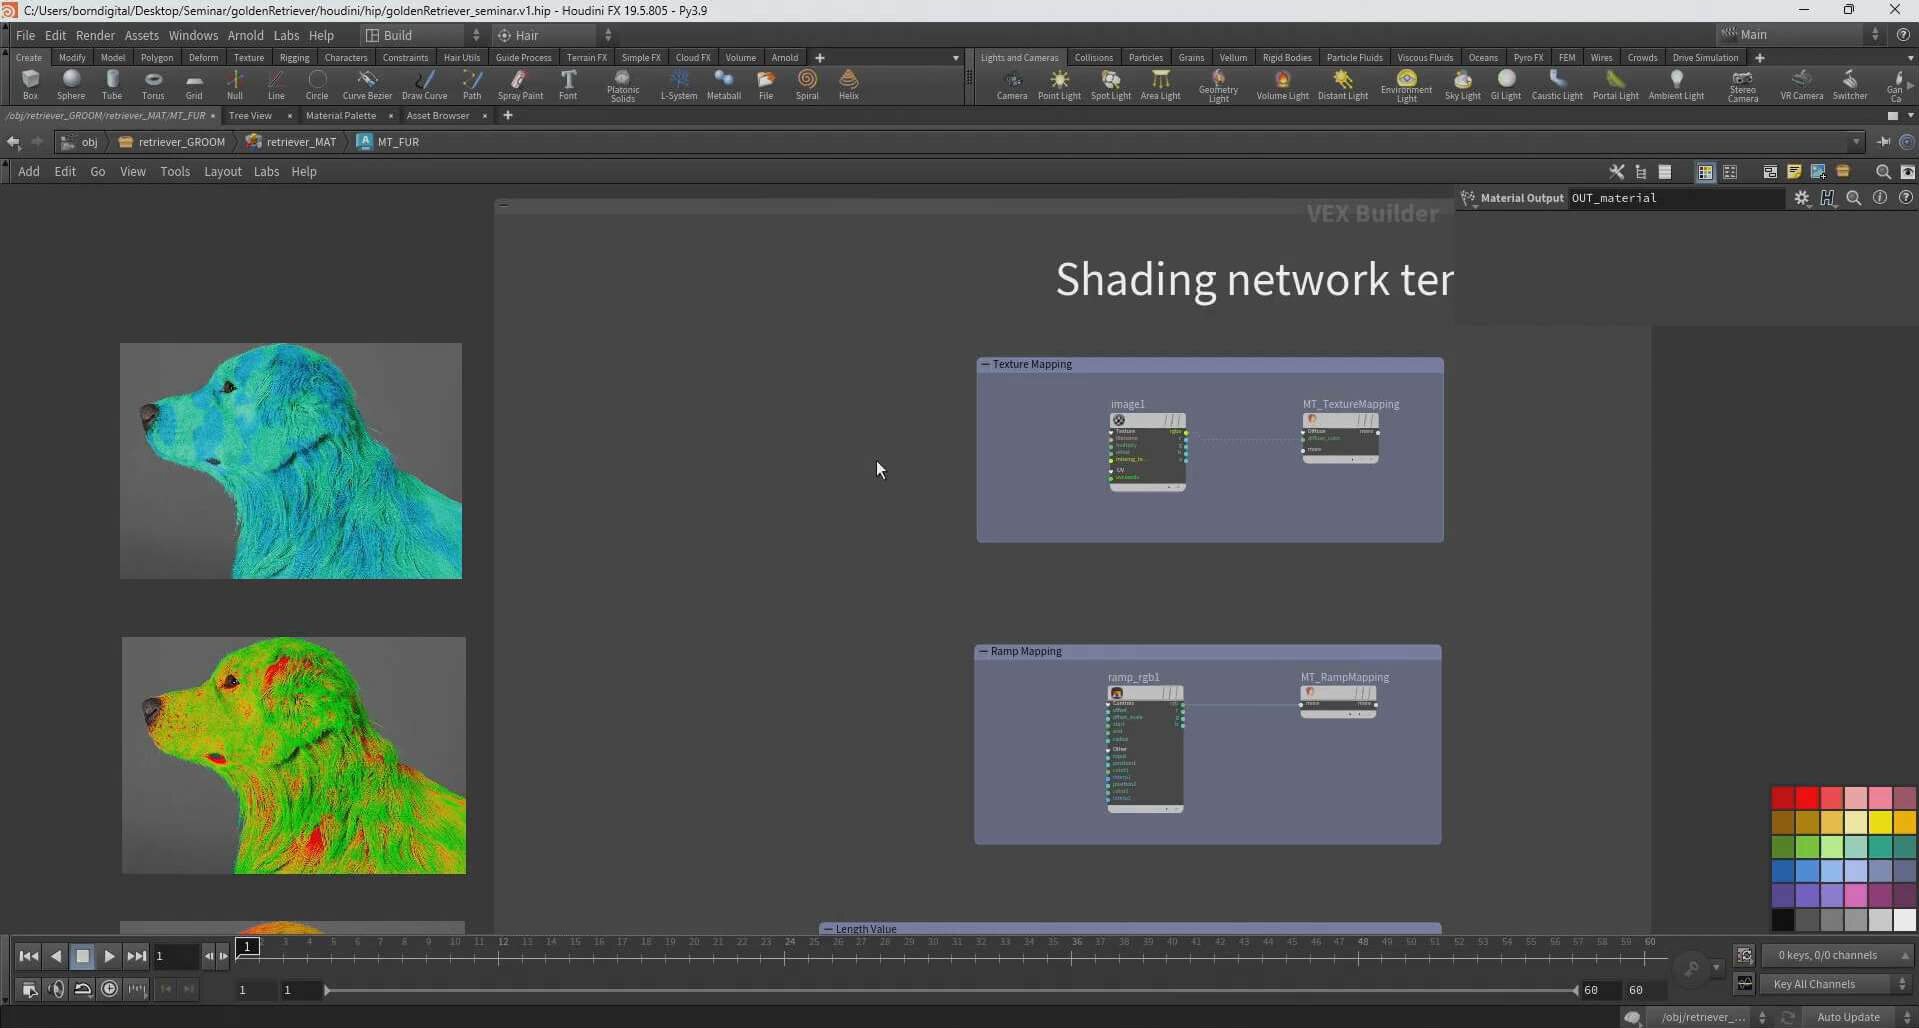Image resolution: width=1919 pixels, height=1028 pixels.
Task: Add an Environment Light
Action: pyautogui.click(x=1406, y=84)
